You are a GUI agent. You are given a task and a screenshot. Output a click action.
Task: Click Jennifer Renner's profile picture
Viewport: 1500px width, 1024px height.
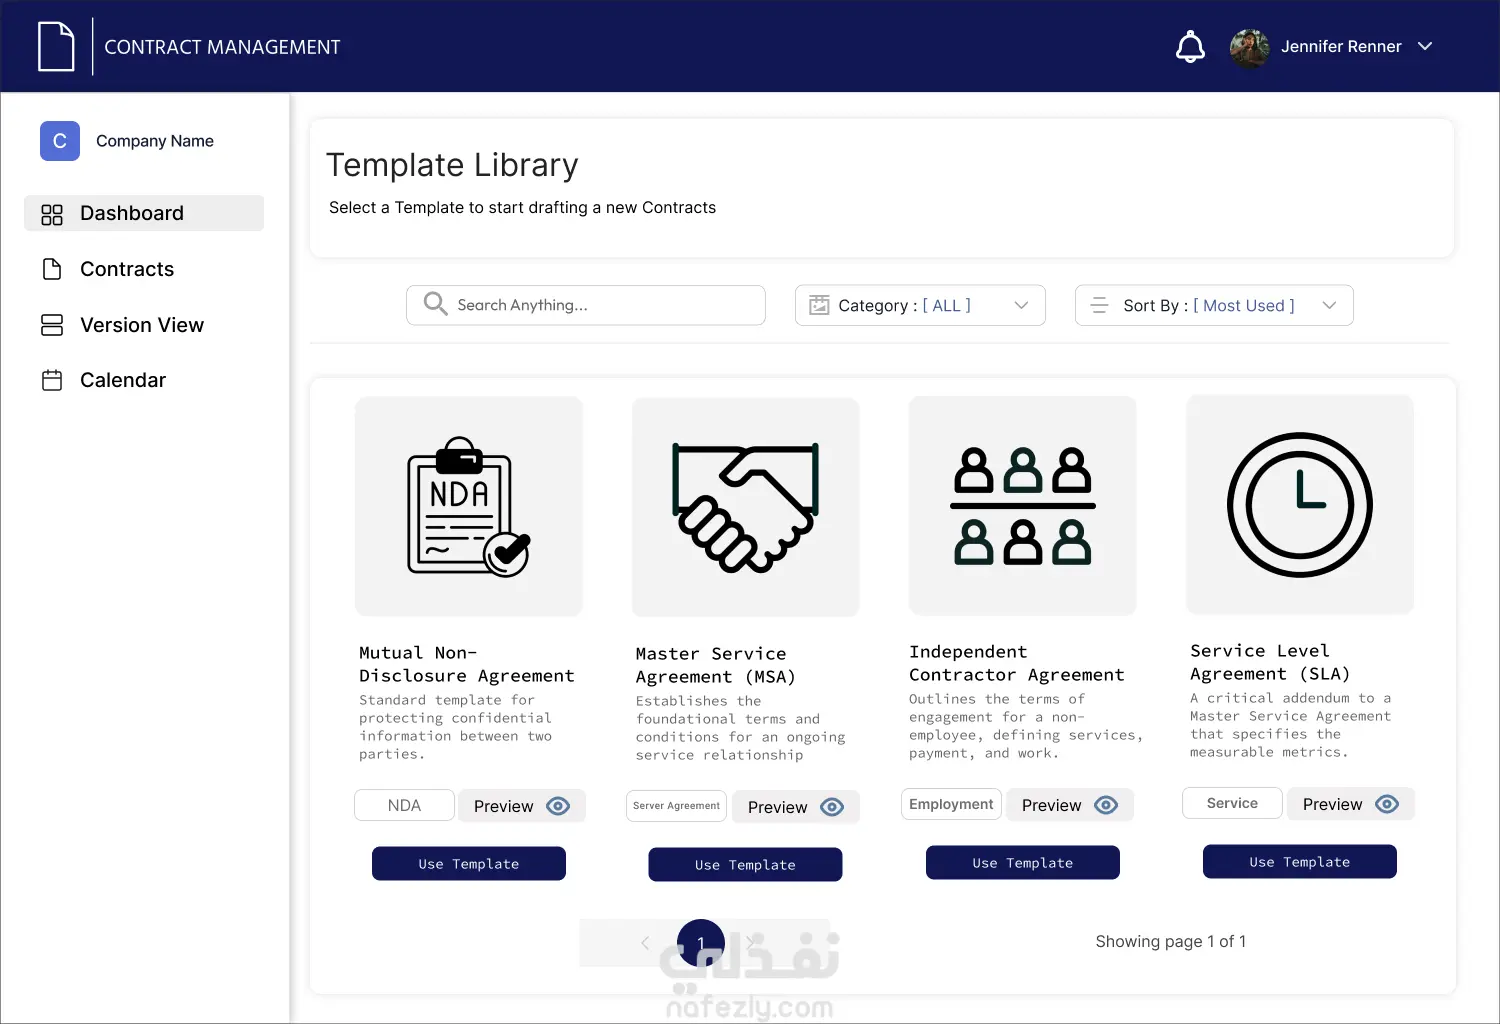point(1249,47)
